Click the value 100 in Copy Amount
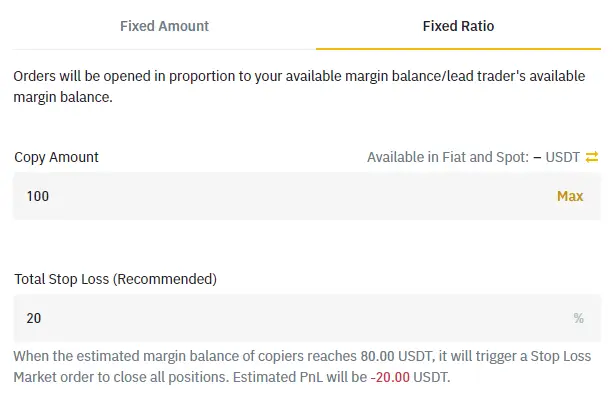 [x=38, y=196]
